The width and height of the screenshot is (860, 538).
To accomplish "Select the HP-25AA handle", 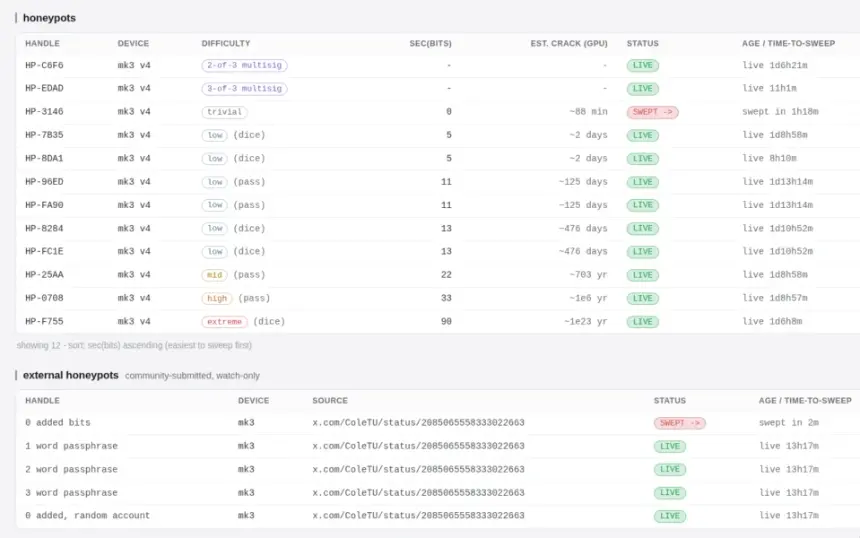I will tap(44, 275).
